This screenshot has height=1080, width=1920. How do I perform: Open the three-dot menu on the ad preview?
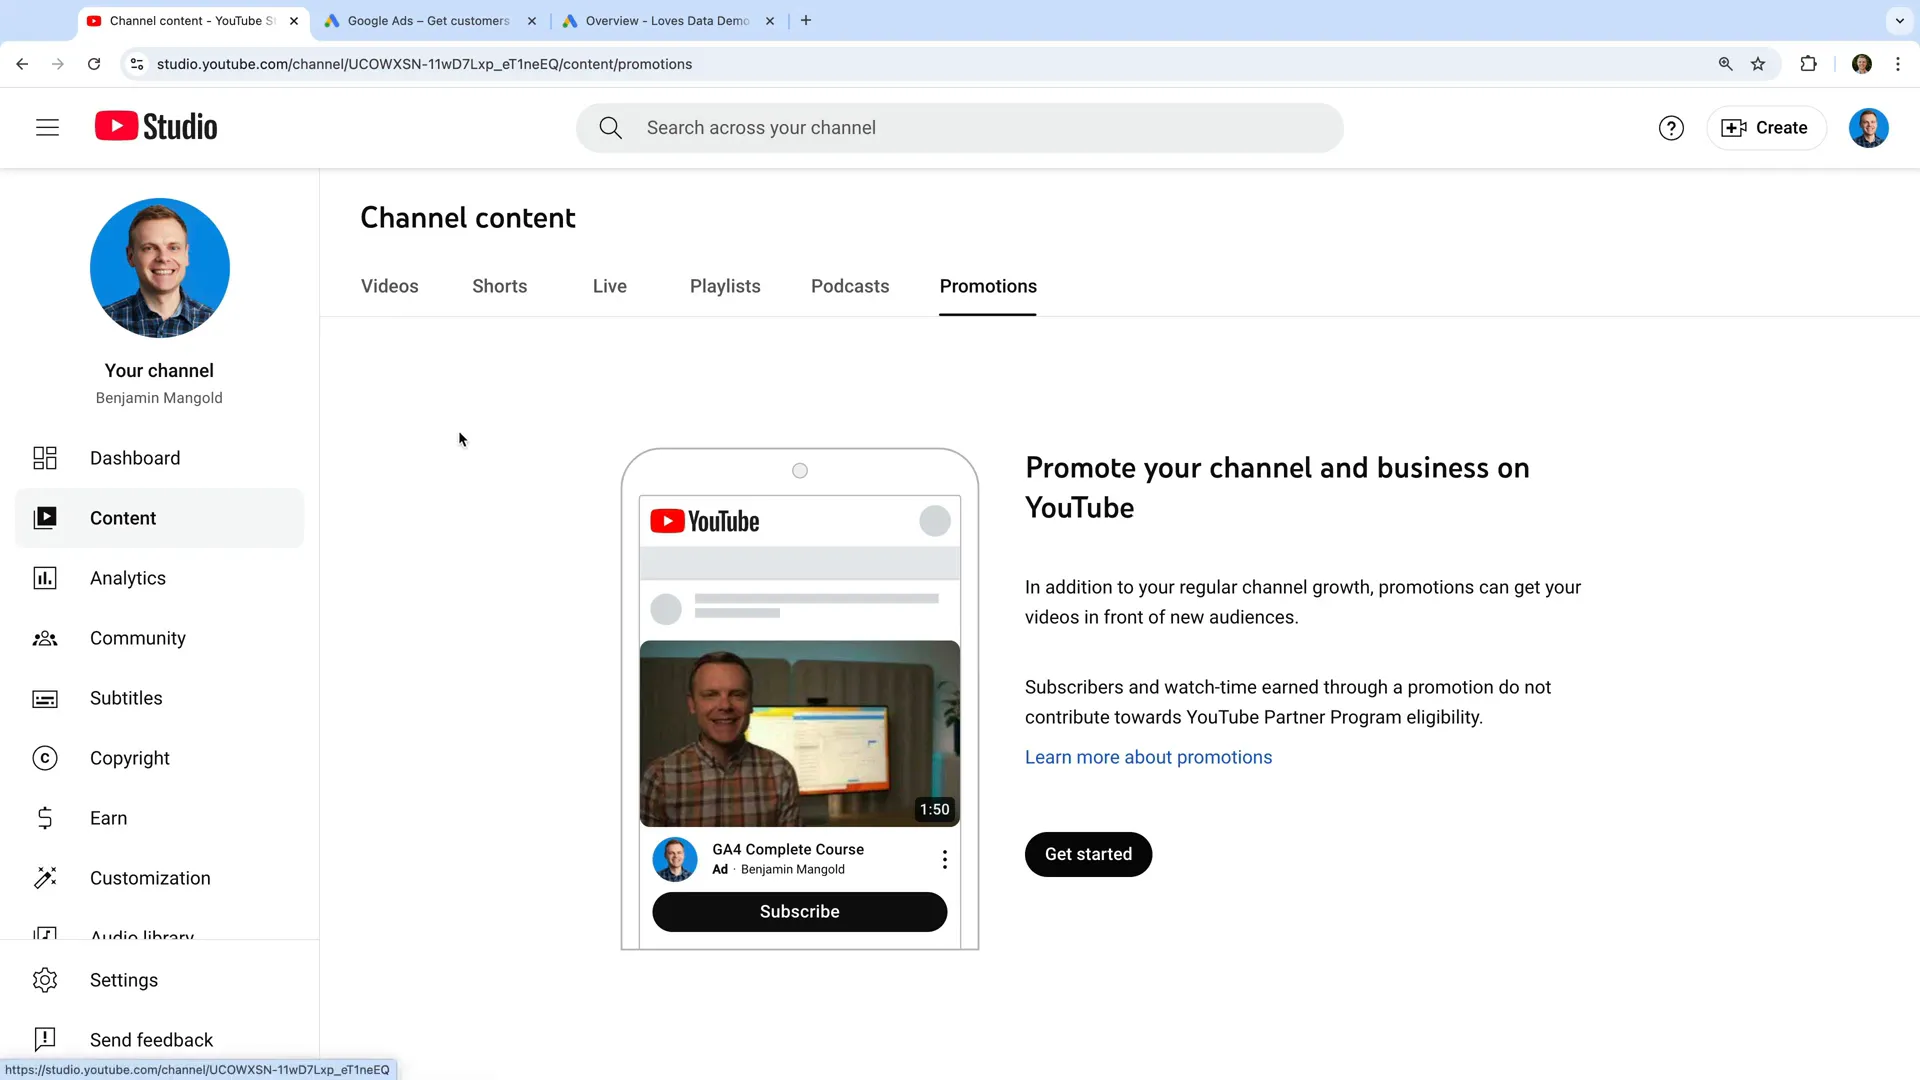click(x=944, y=859)
